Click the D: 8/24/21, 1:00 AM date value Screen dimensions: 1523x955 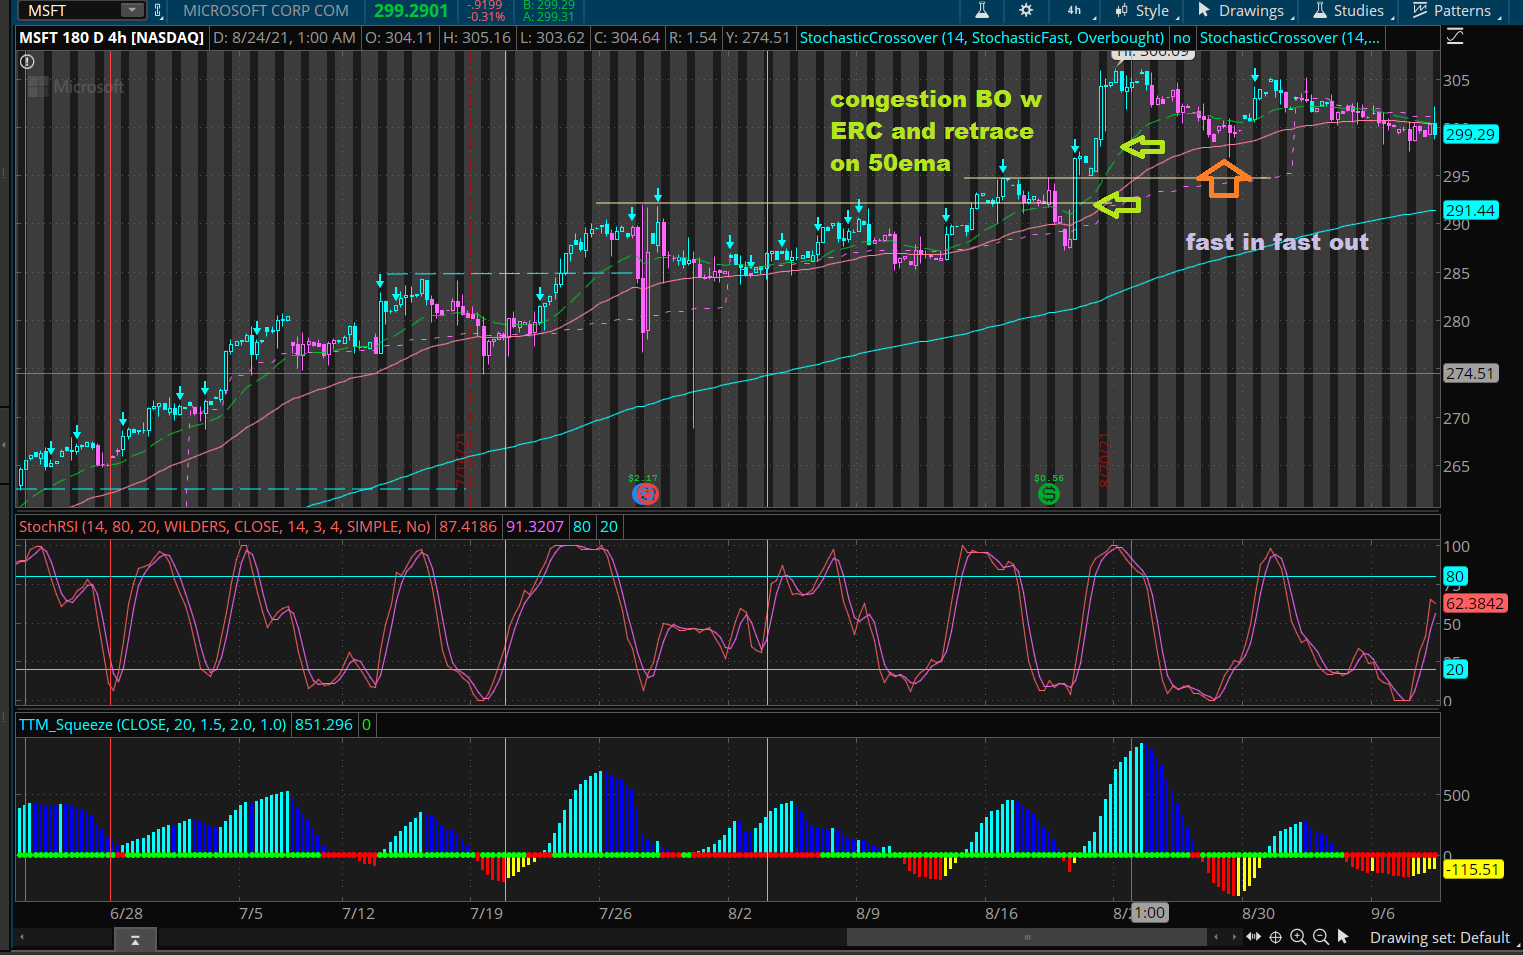point(285,37)
